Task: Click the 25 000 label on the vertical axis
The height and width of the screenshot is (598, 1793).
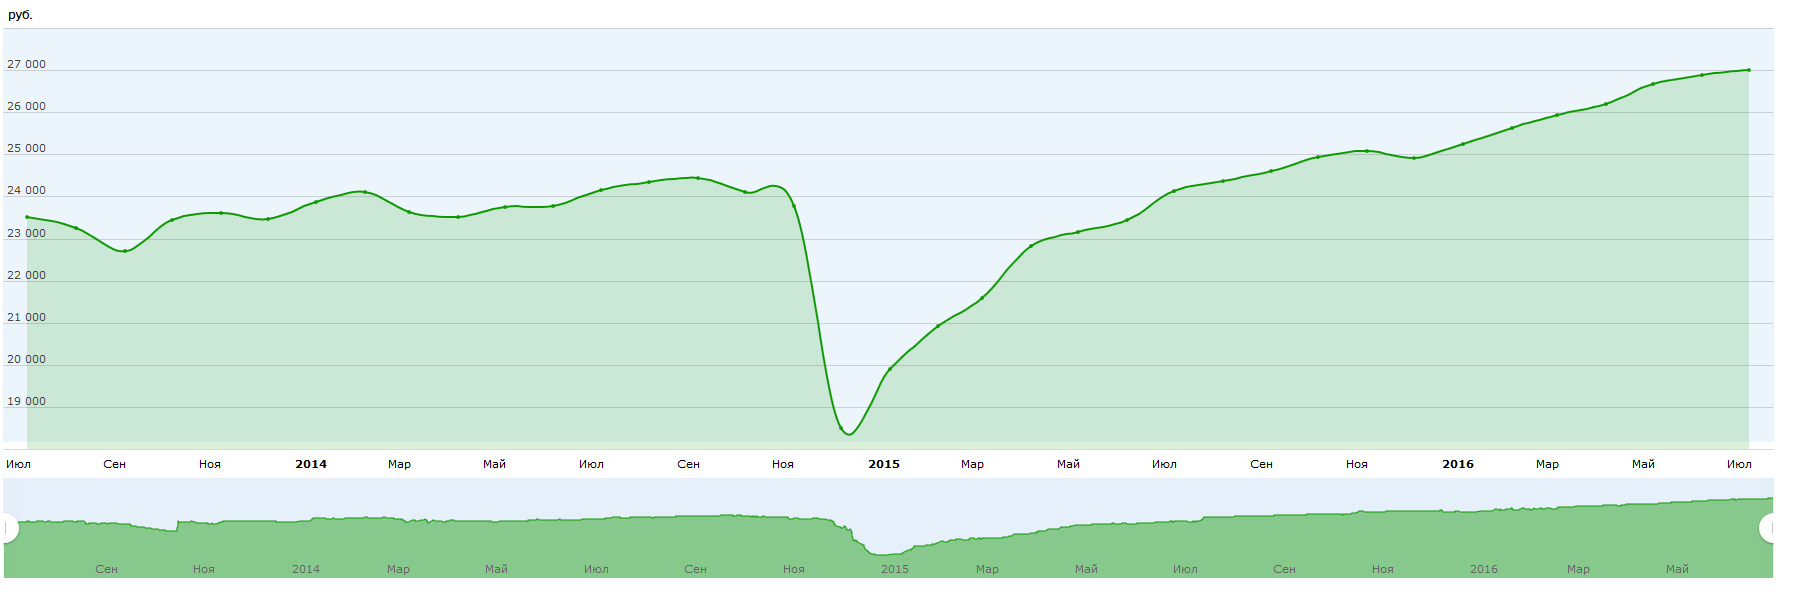Action: coord(27,148)
